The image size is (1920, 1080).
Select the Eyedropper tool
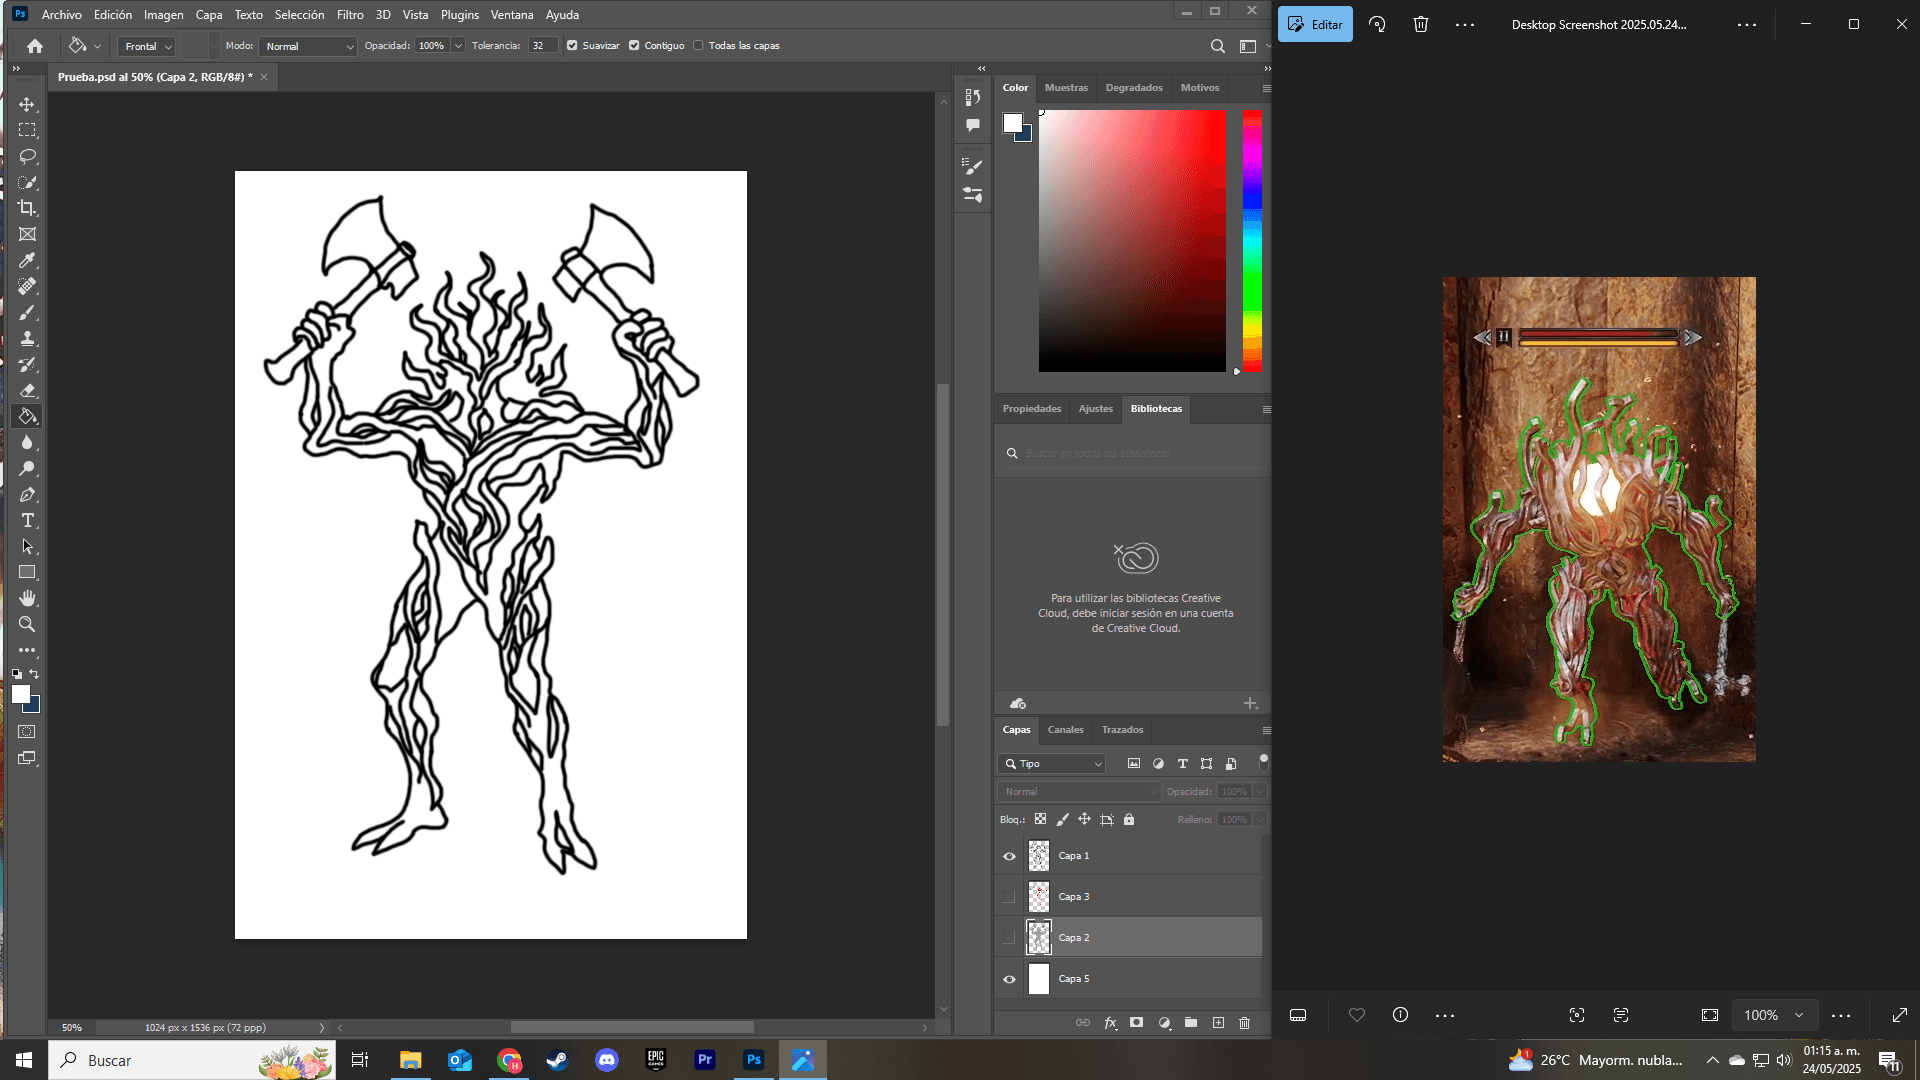[x=27, y=260]
